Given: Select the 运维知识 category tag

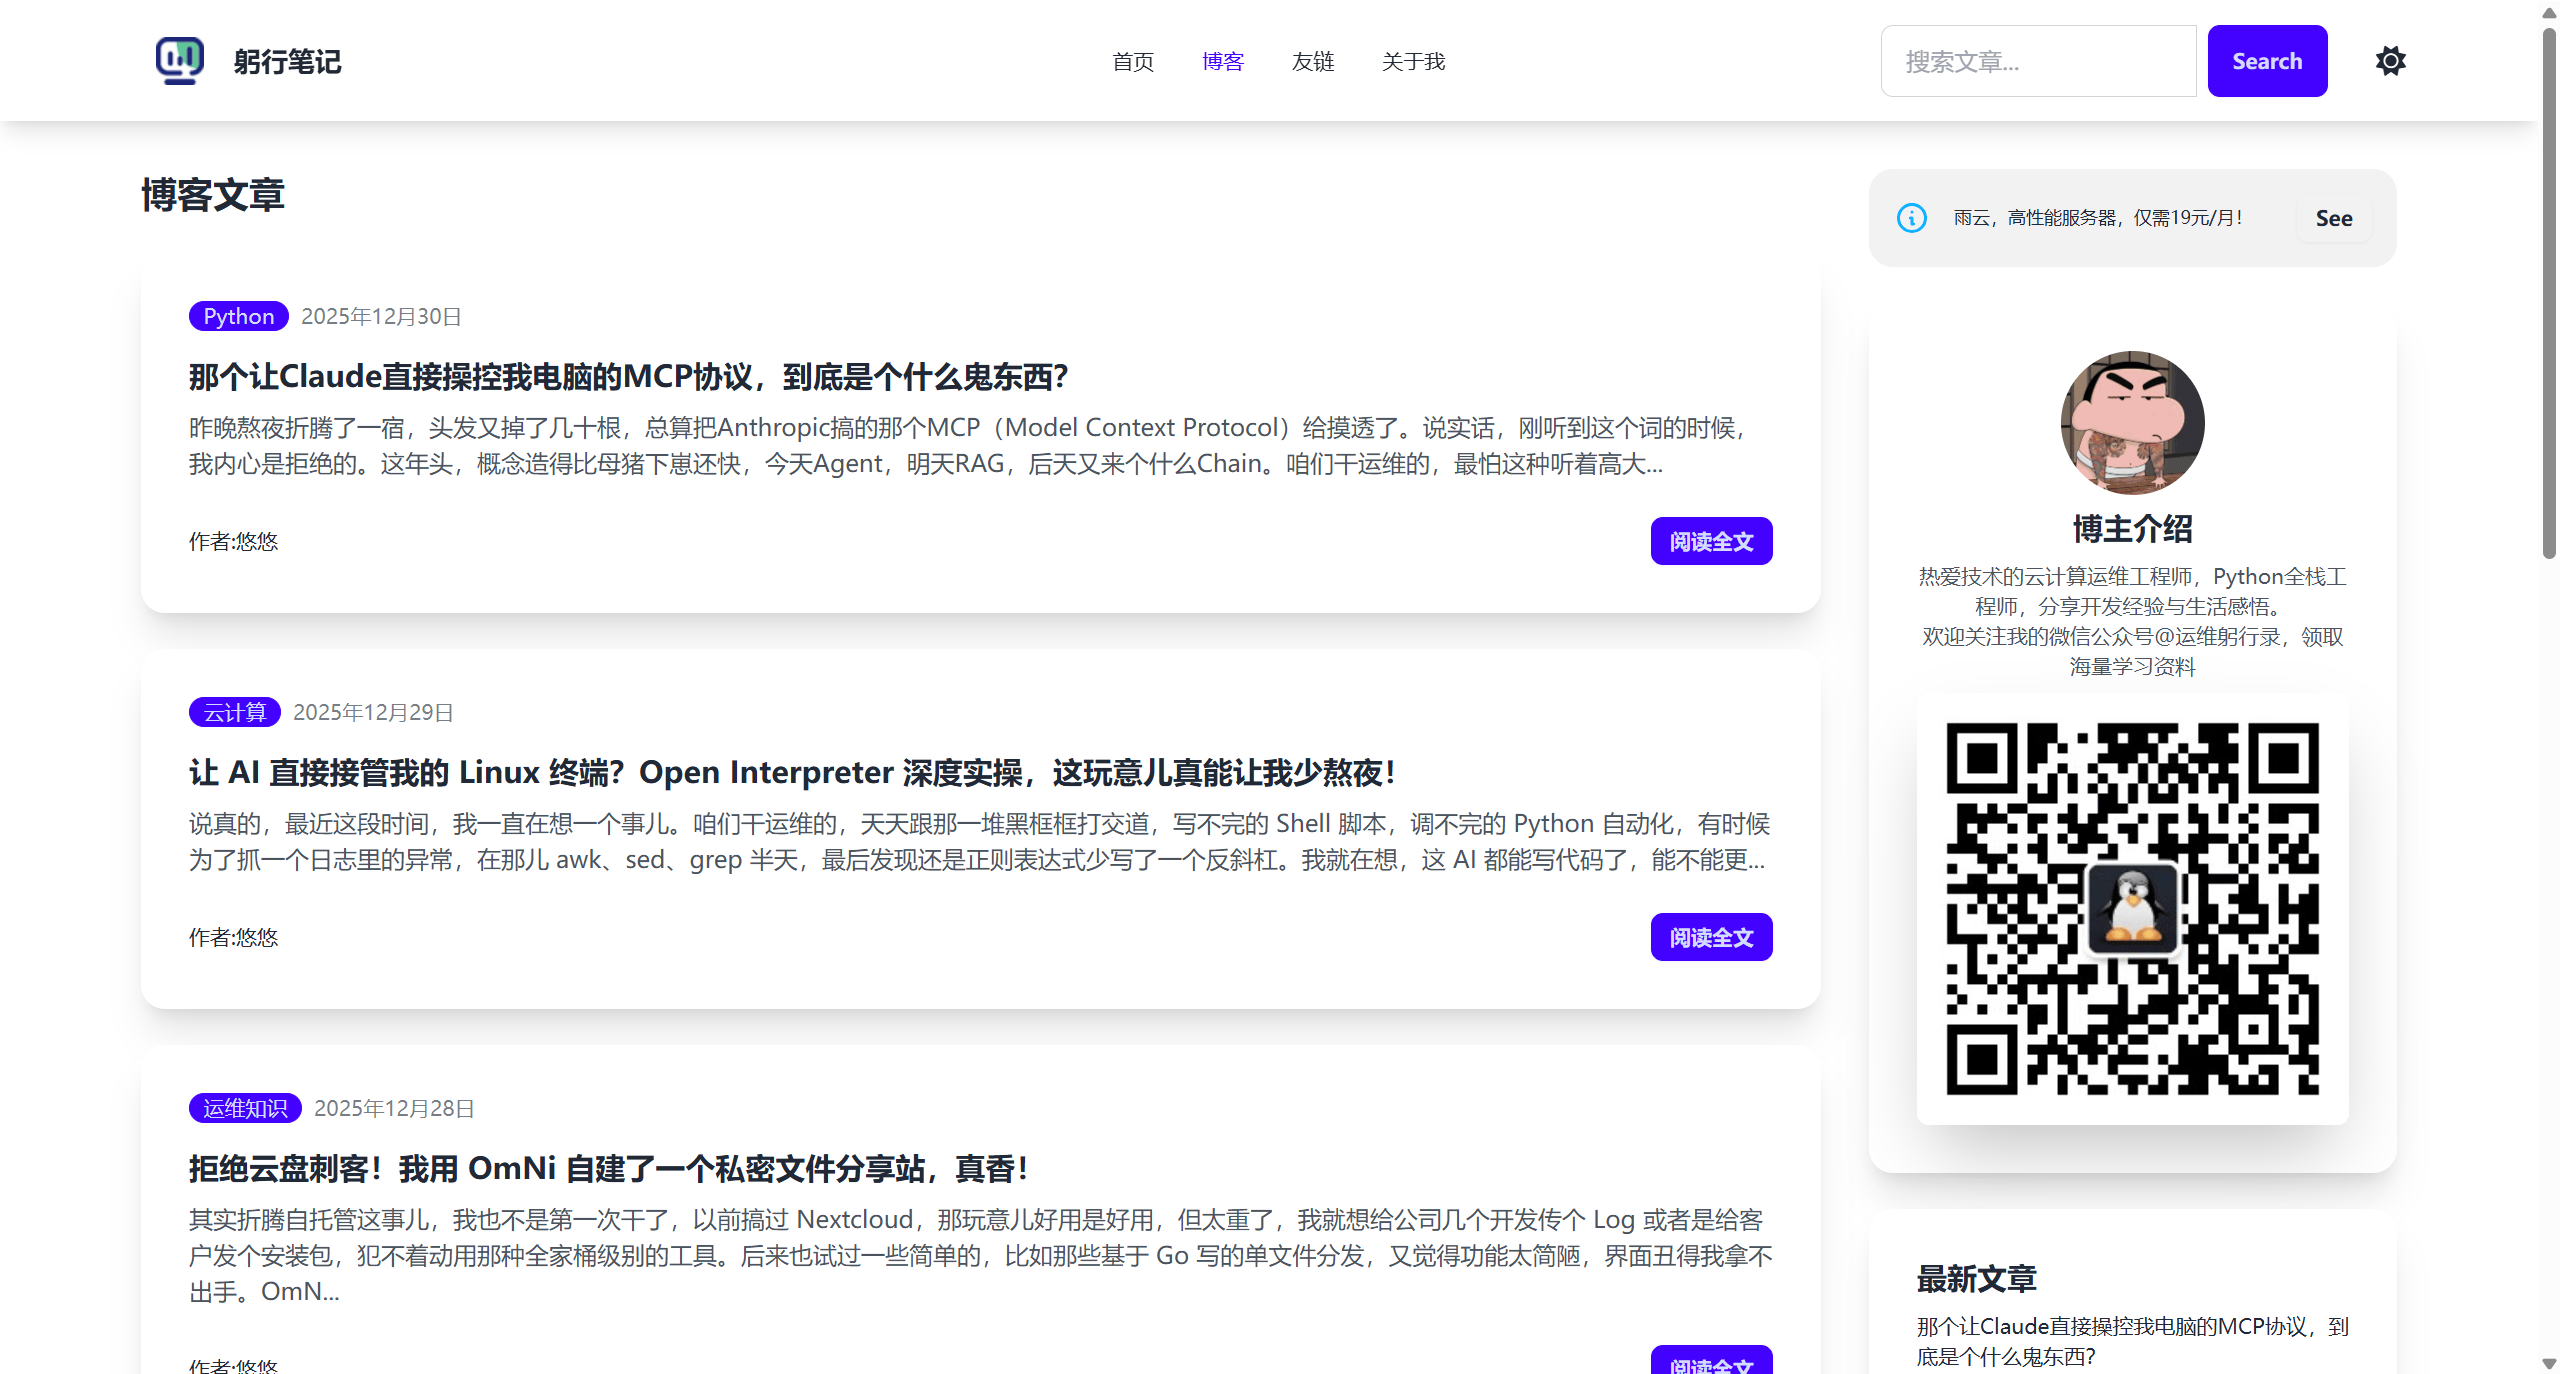Looking at the screenshot, I should click(245, 1108).
